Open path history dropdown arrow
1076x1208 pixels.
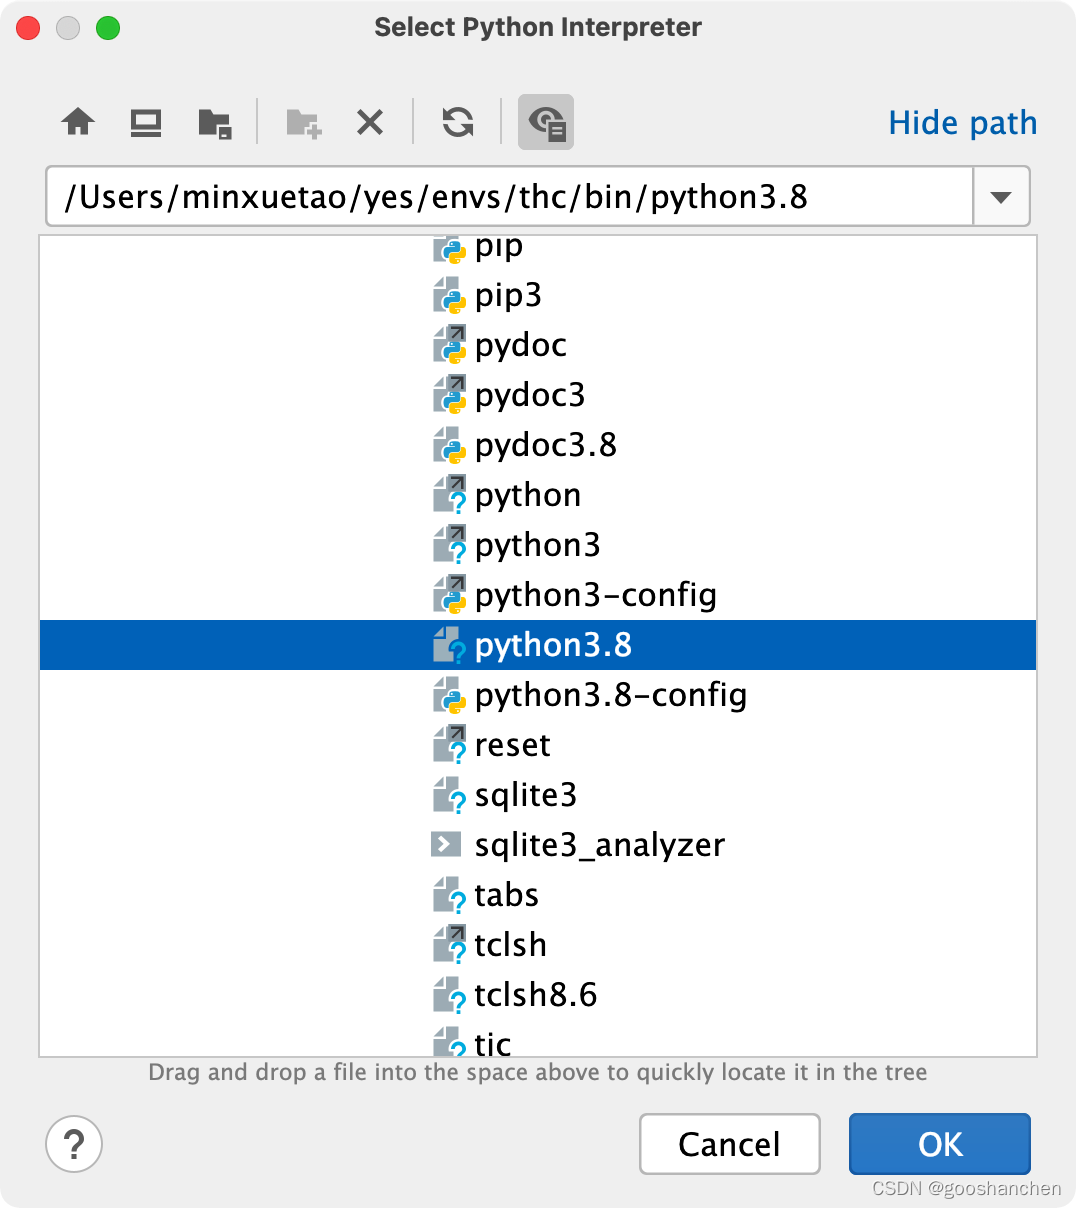pyautogui.click(x=1001, y=197)
